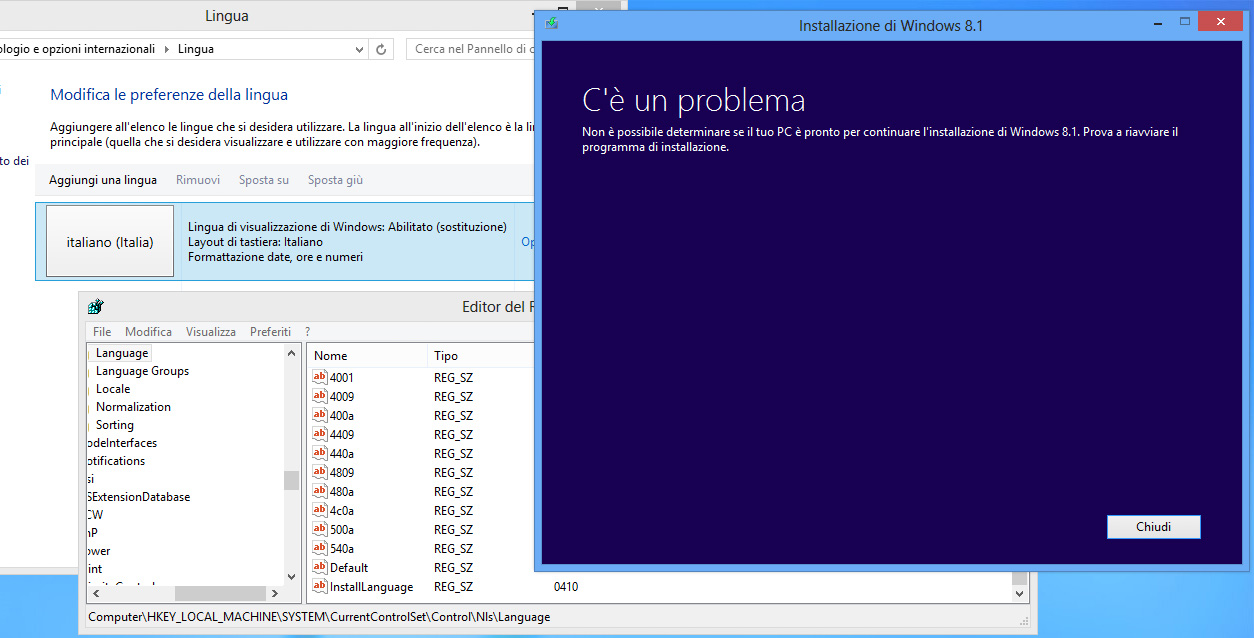Viewport: 1254px width, 638px height.
Task: Select the 4409 registry value icon
Action: point(320,434)
